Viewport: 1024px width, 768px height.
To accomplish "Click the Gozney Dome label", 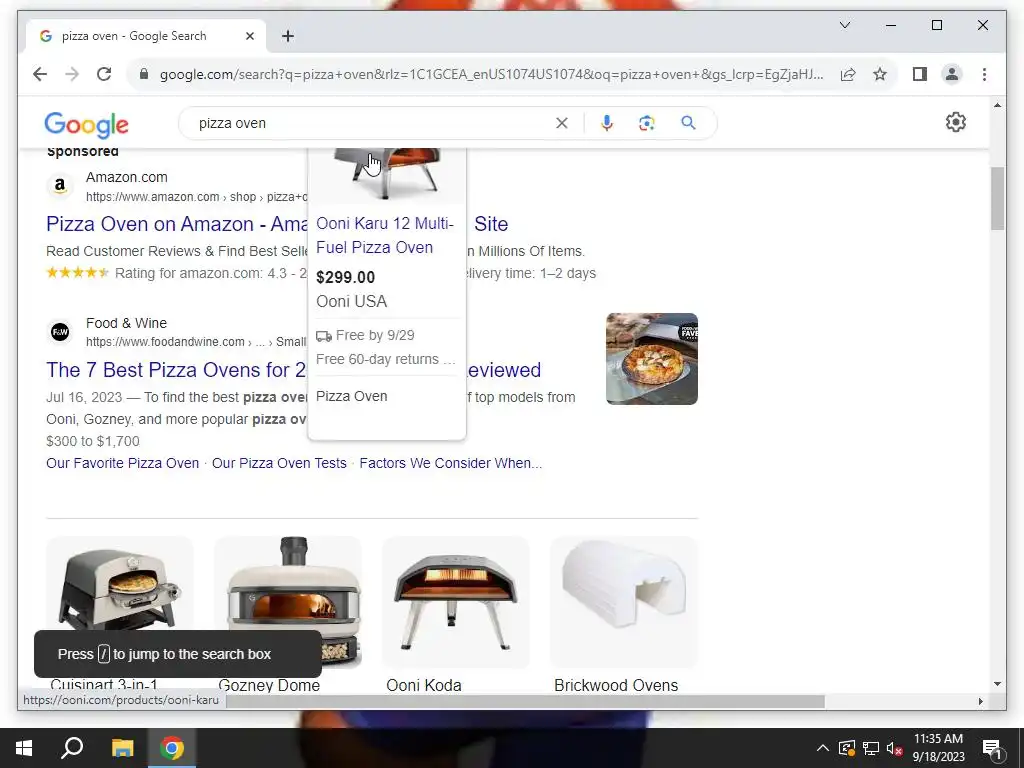I will pos(269,685).
